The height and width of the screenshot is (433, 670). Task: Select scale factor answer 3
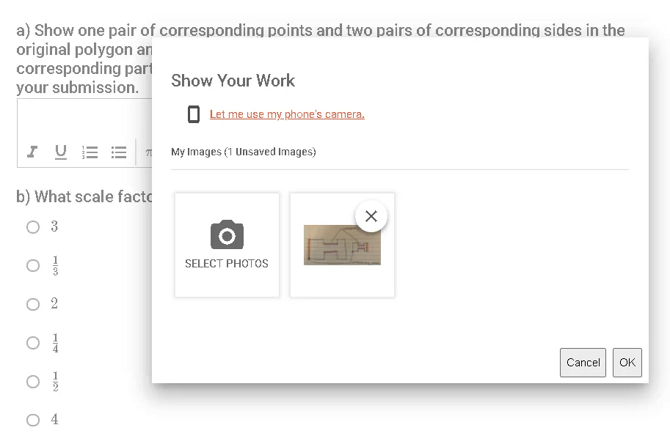pos(33,227)
